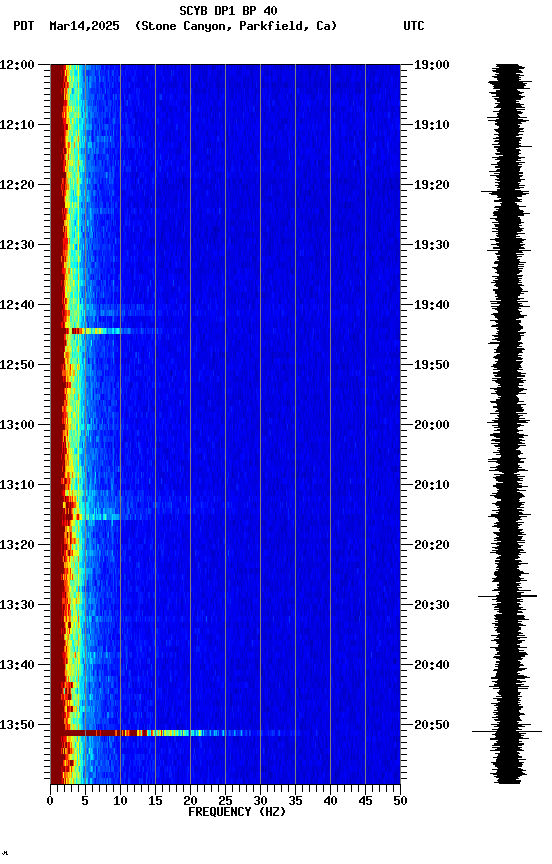Click the 0 Hz frequency tick label
The width and height of the screenshot is (552, 864).
(50, 801)
